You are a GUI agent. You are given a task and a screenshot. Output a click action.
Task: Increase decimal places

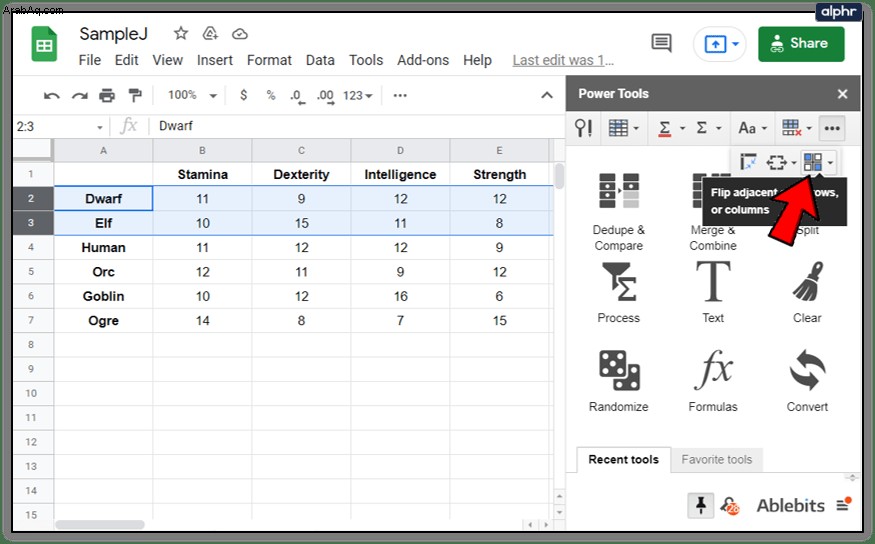click(325, 96)
